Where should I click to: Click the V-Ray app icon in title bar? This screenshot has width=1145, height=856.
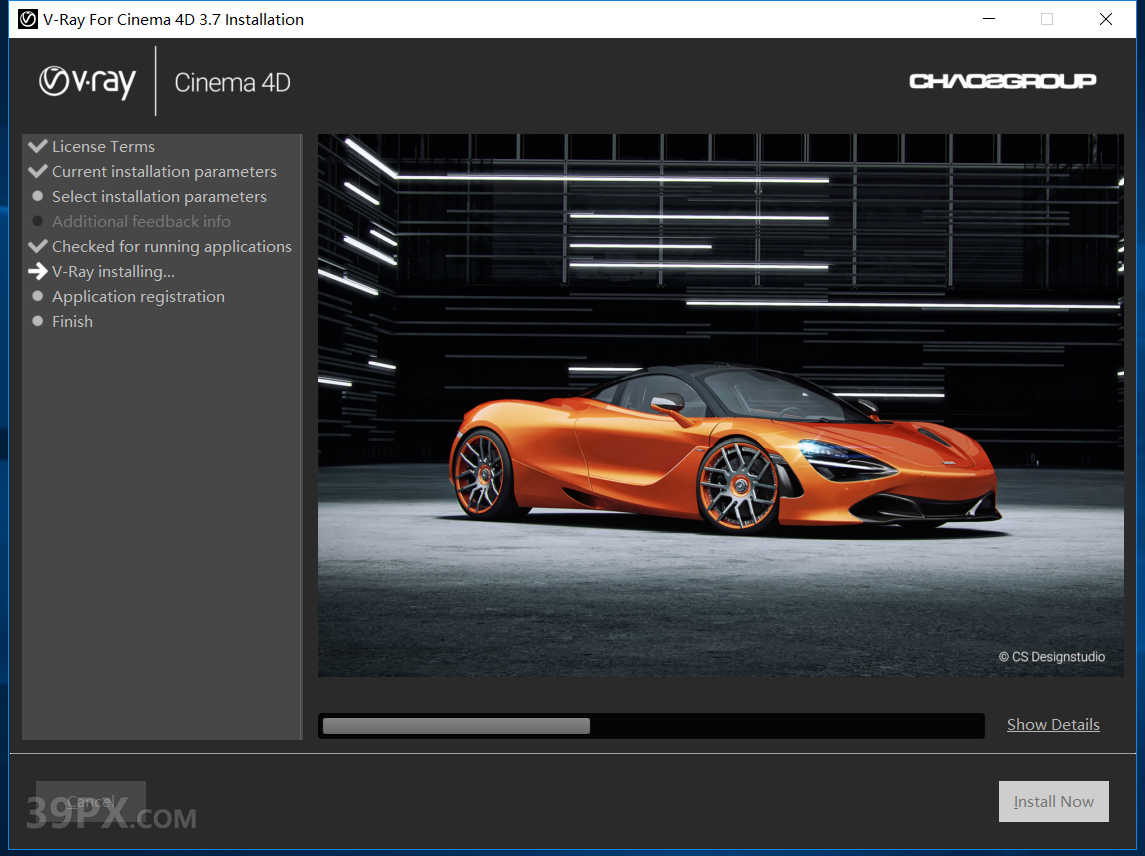[x=28, y=19]
